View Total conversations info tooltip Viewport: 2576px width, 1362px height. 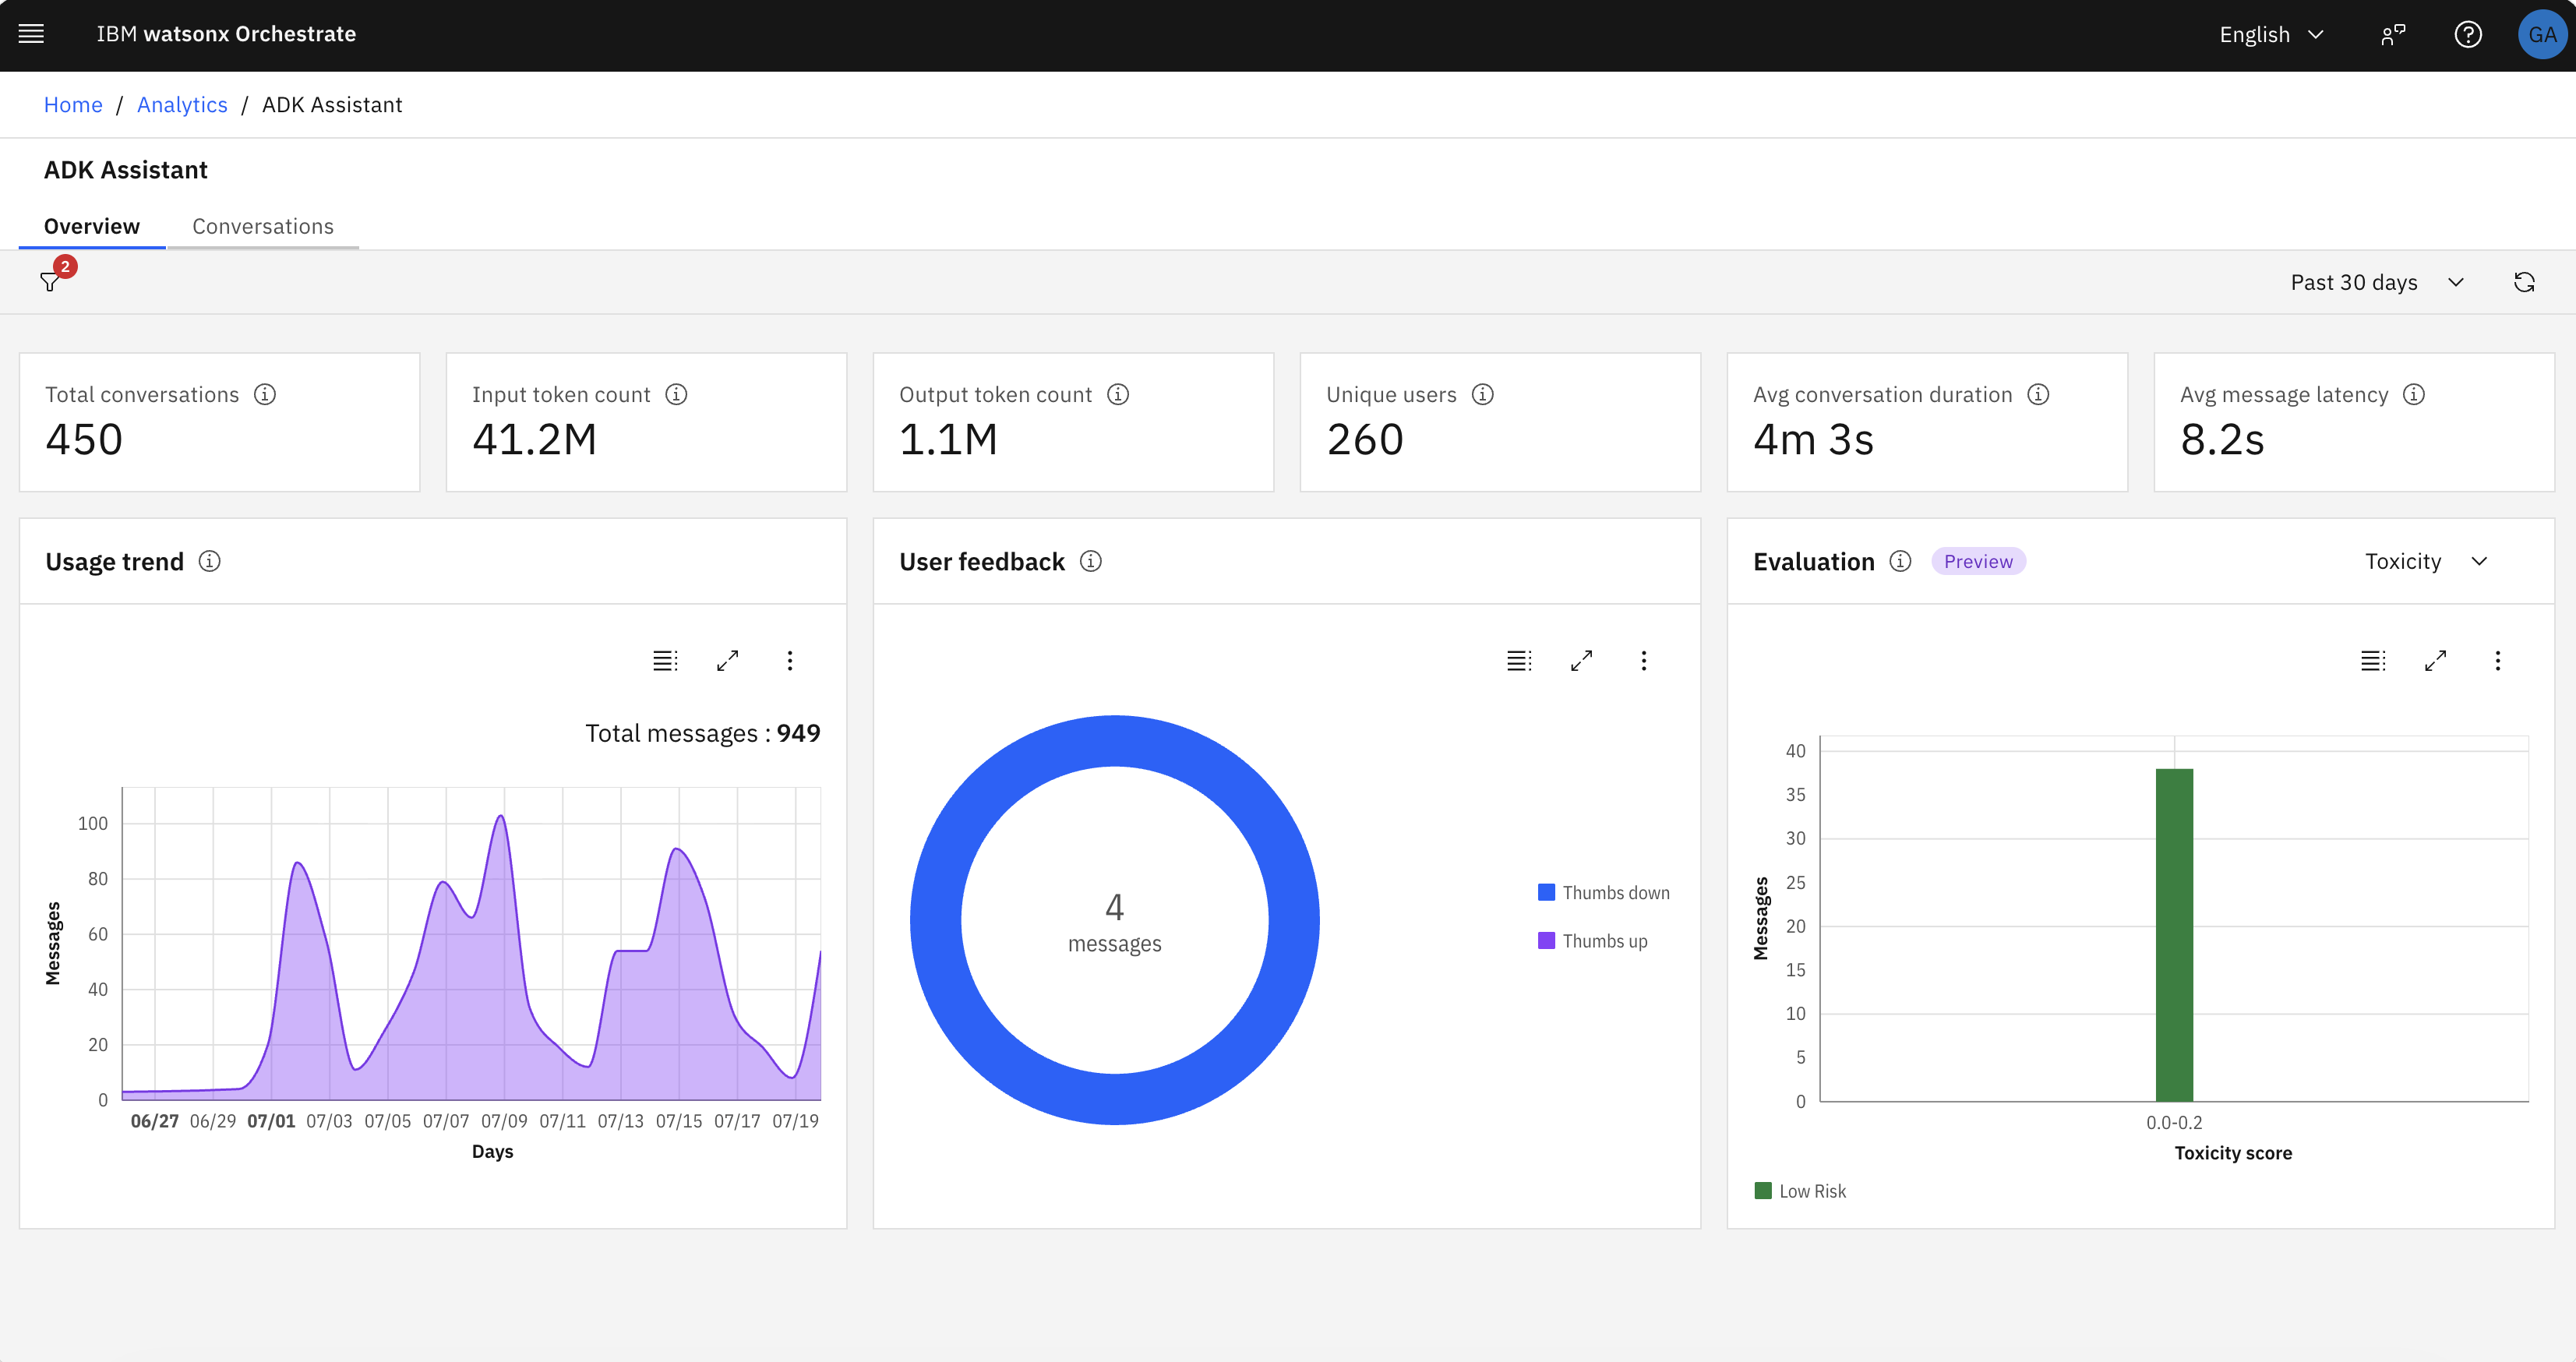(x=265, y=395)
